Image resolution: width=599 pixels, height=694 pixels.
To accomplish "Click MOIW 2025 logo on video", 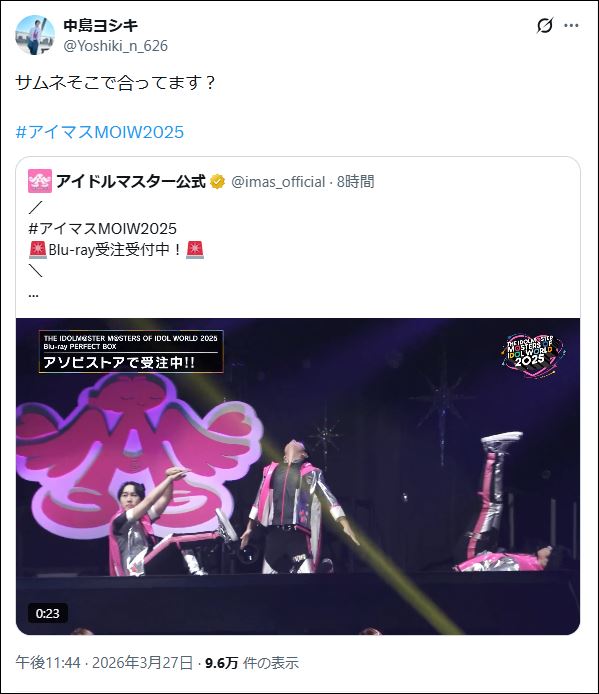I will coord(533,355).
